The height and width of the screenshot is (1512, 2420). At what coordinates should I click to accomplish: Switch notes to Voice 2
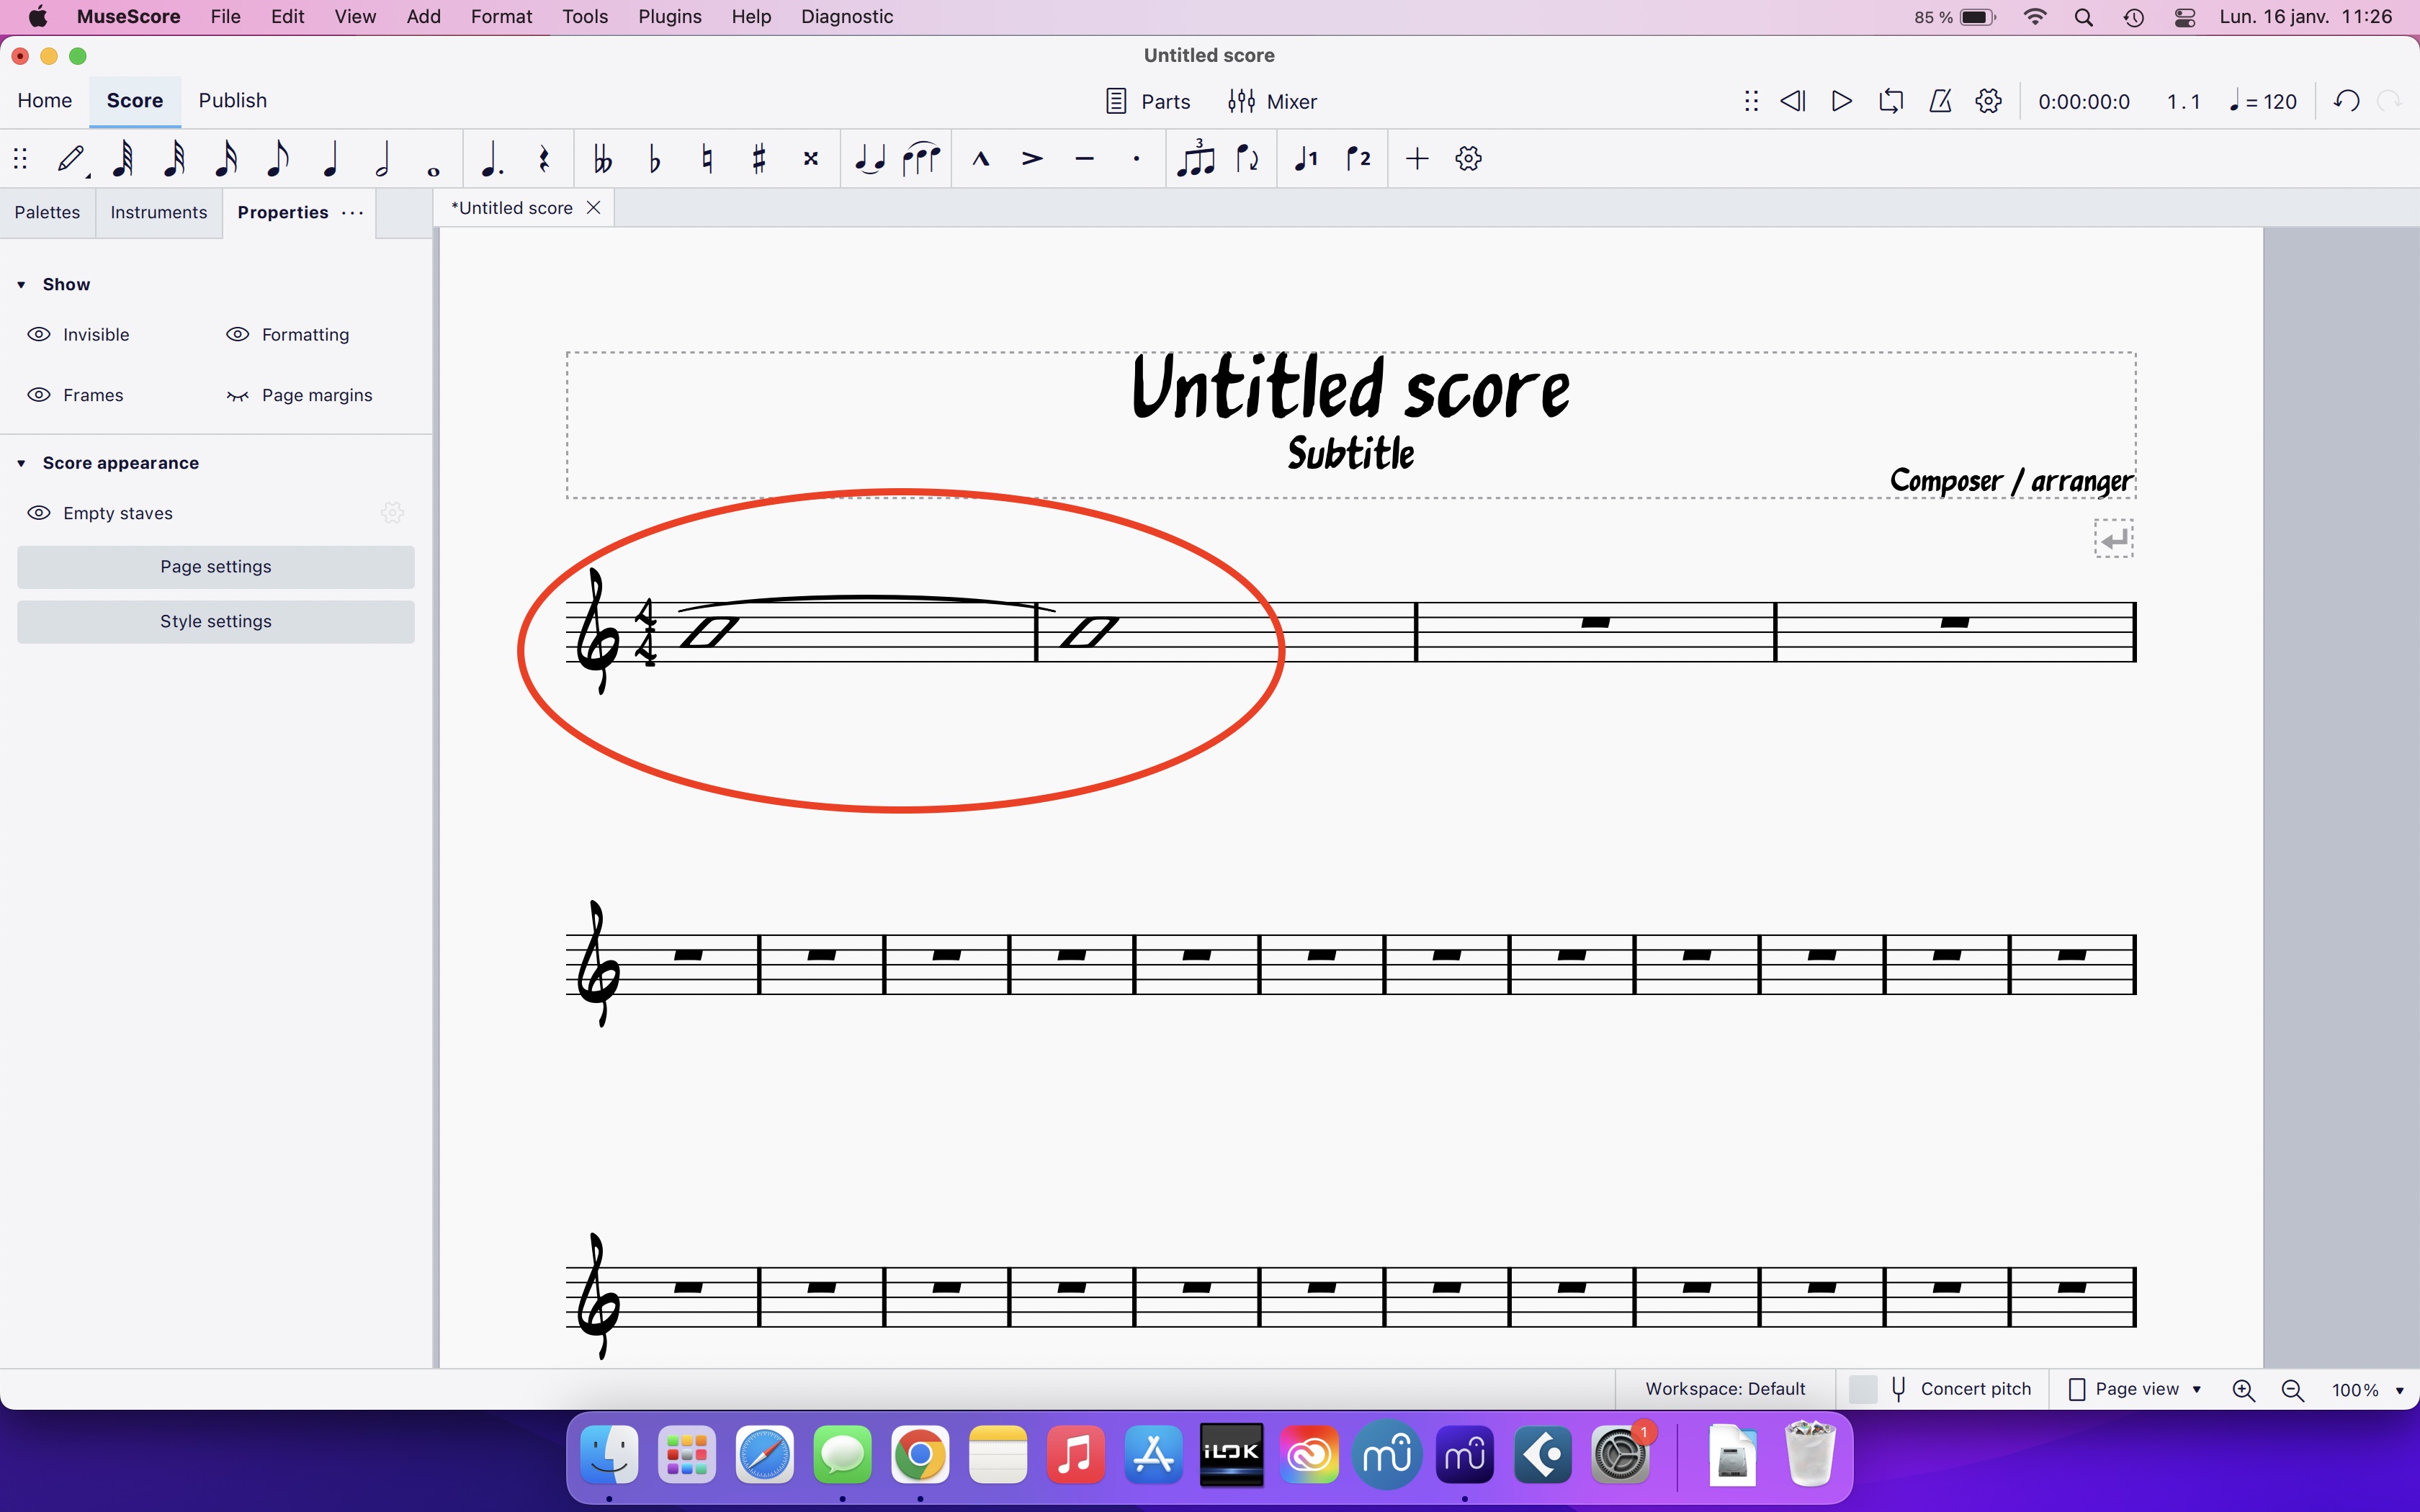tap(1358, 159)
